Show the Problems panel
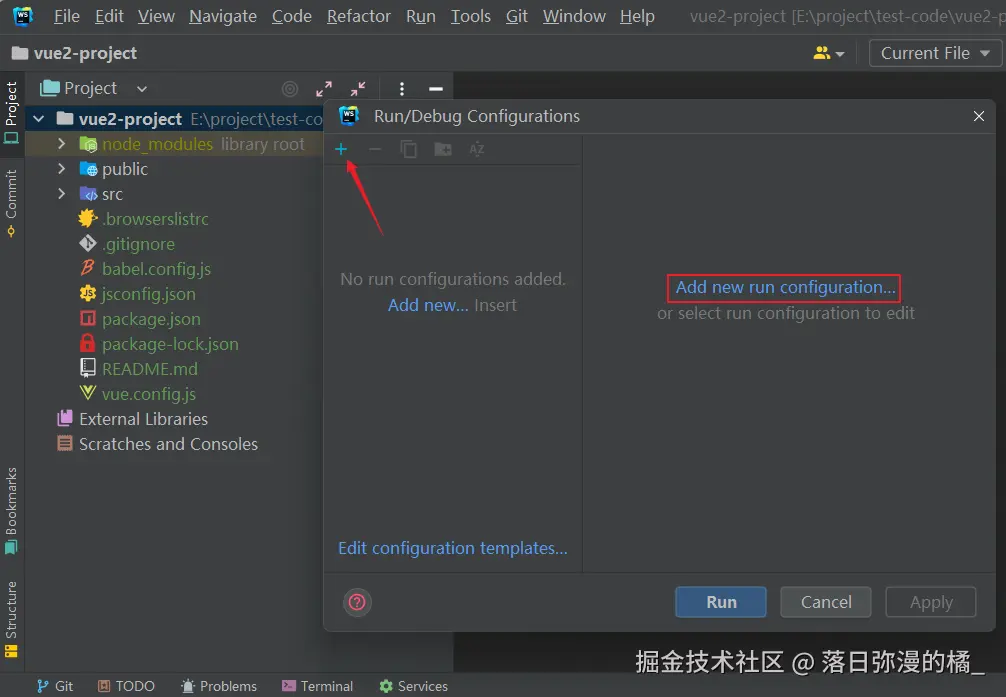The width and height of the screenshot is (1006, 697). [x=219, y=686]
